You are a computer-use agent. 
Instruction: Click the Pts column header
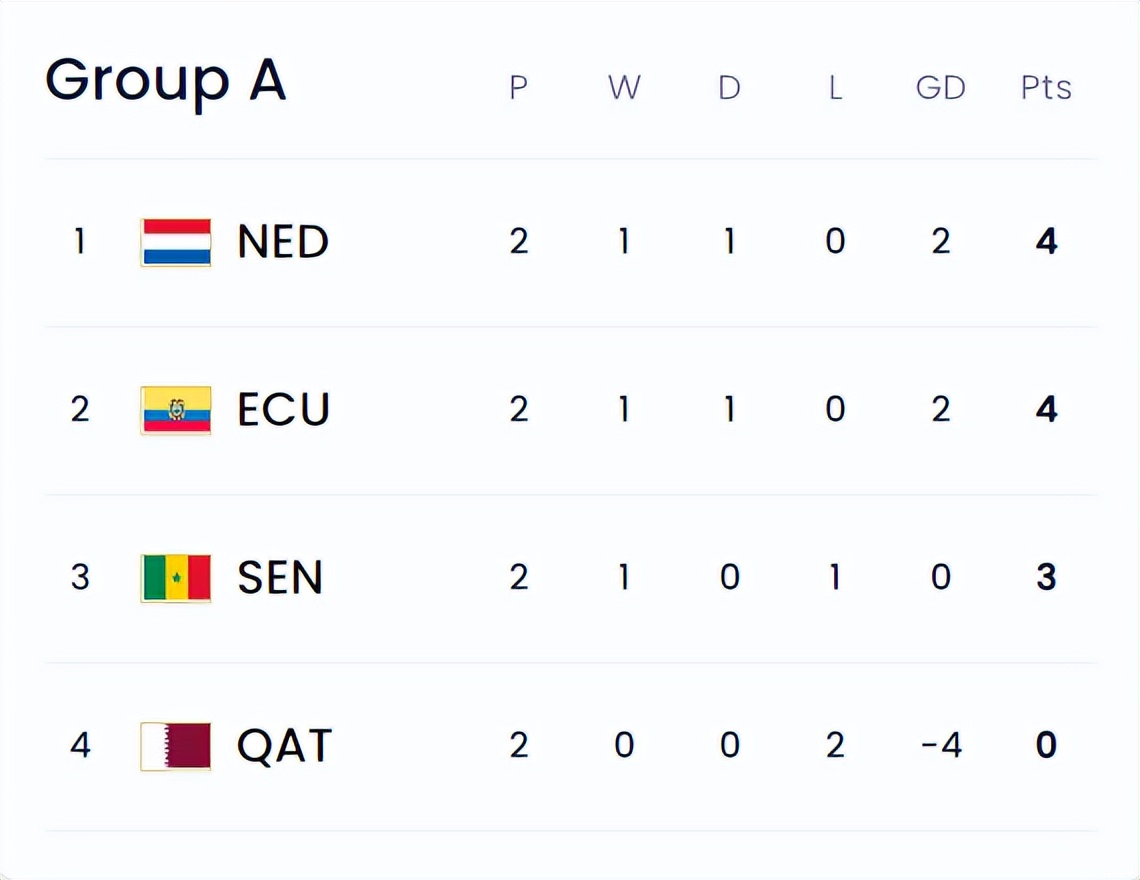(1046, 88)
